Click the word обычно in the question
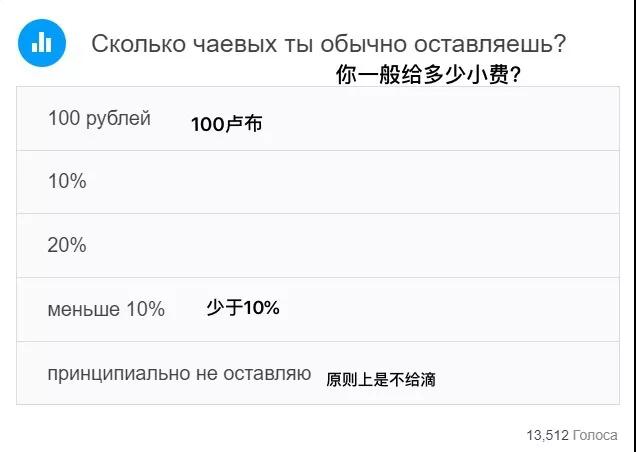This screenshot has height=452, width=636. [x=363, y=44]
